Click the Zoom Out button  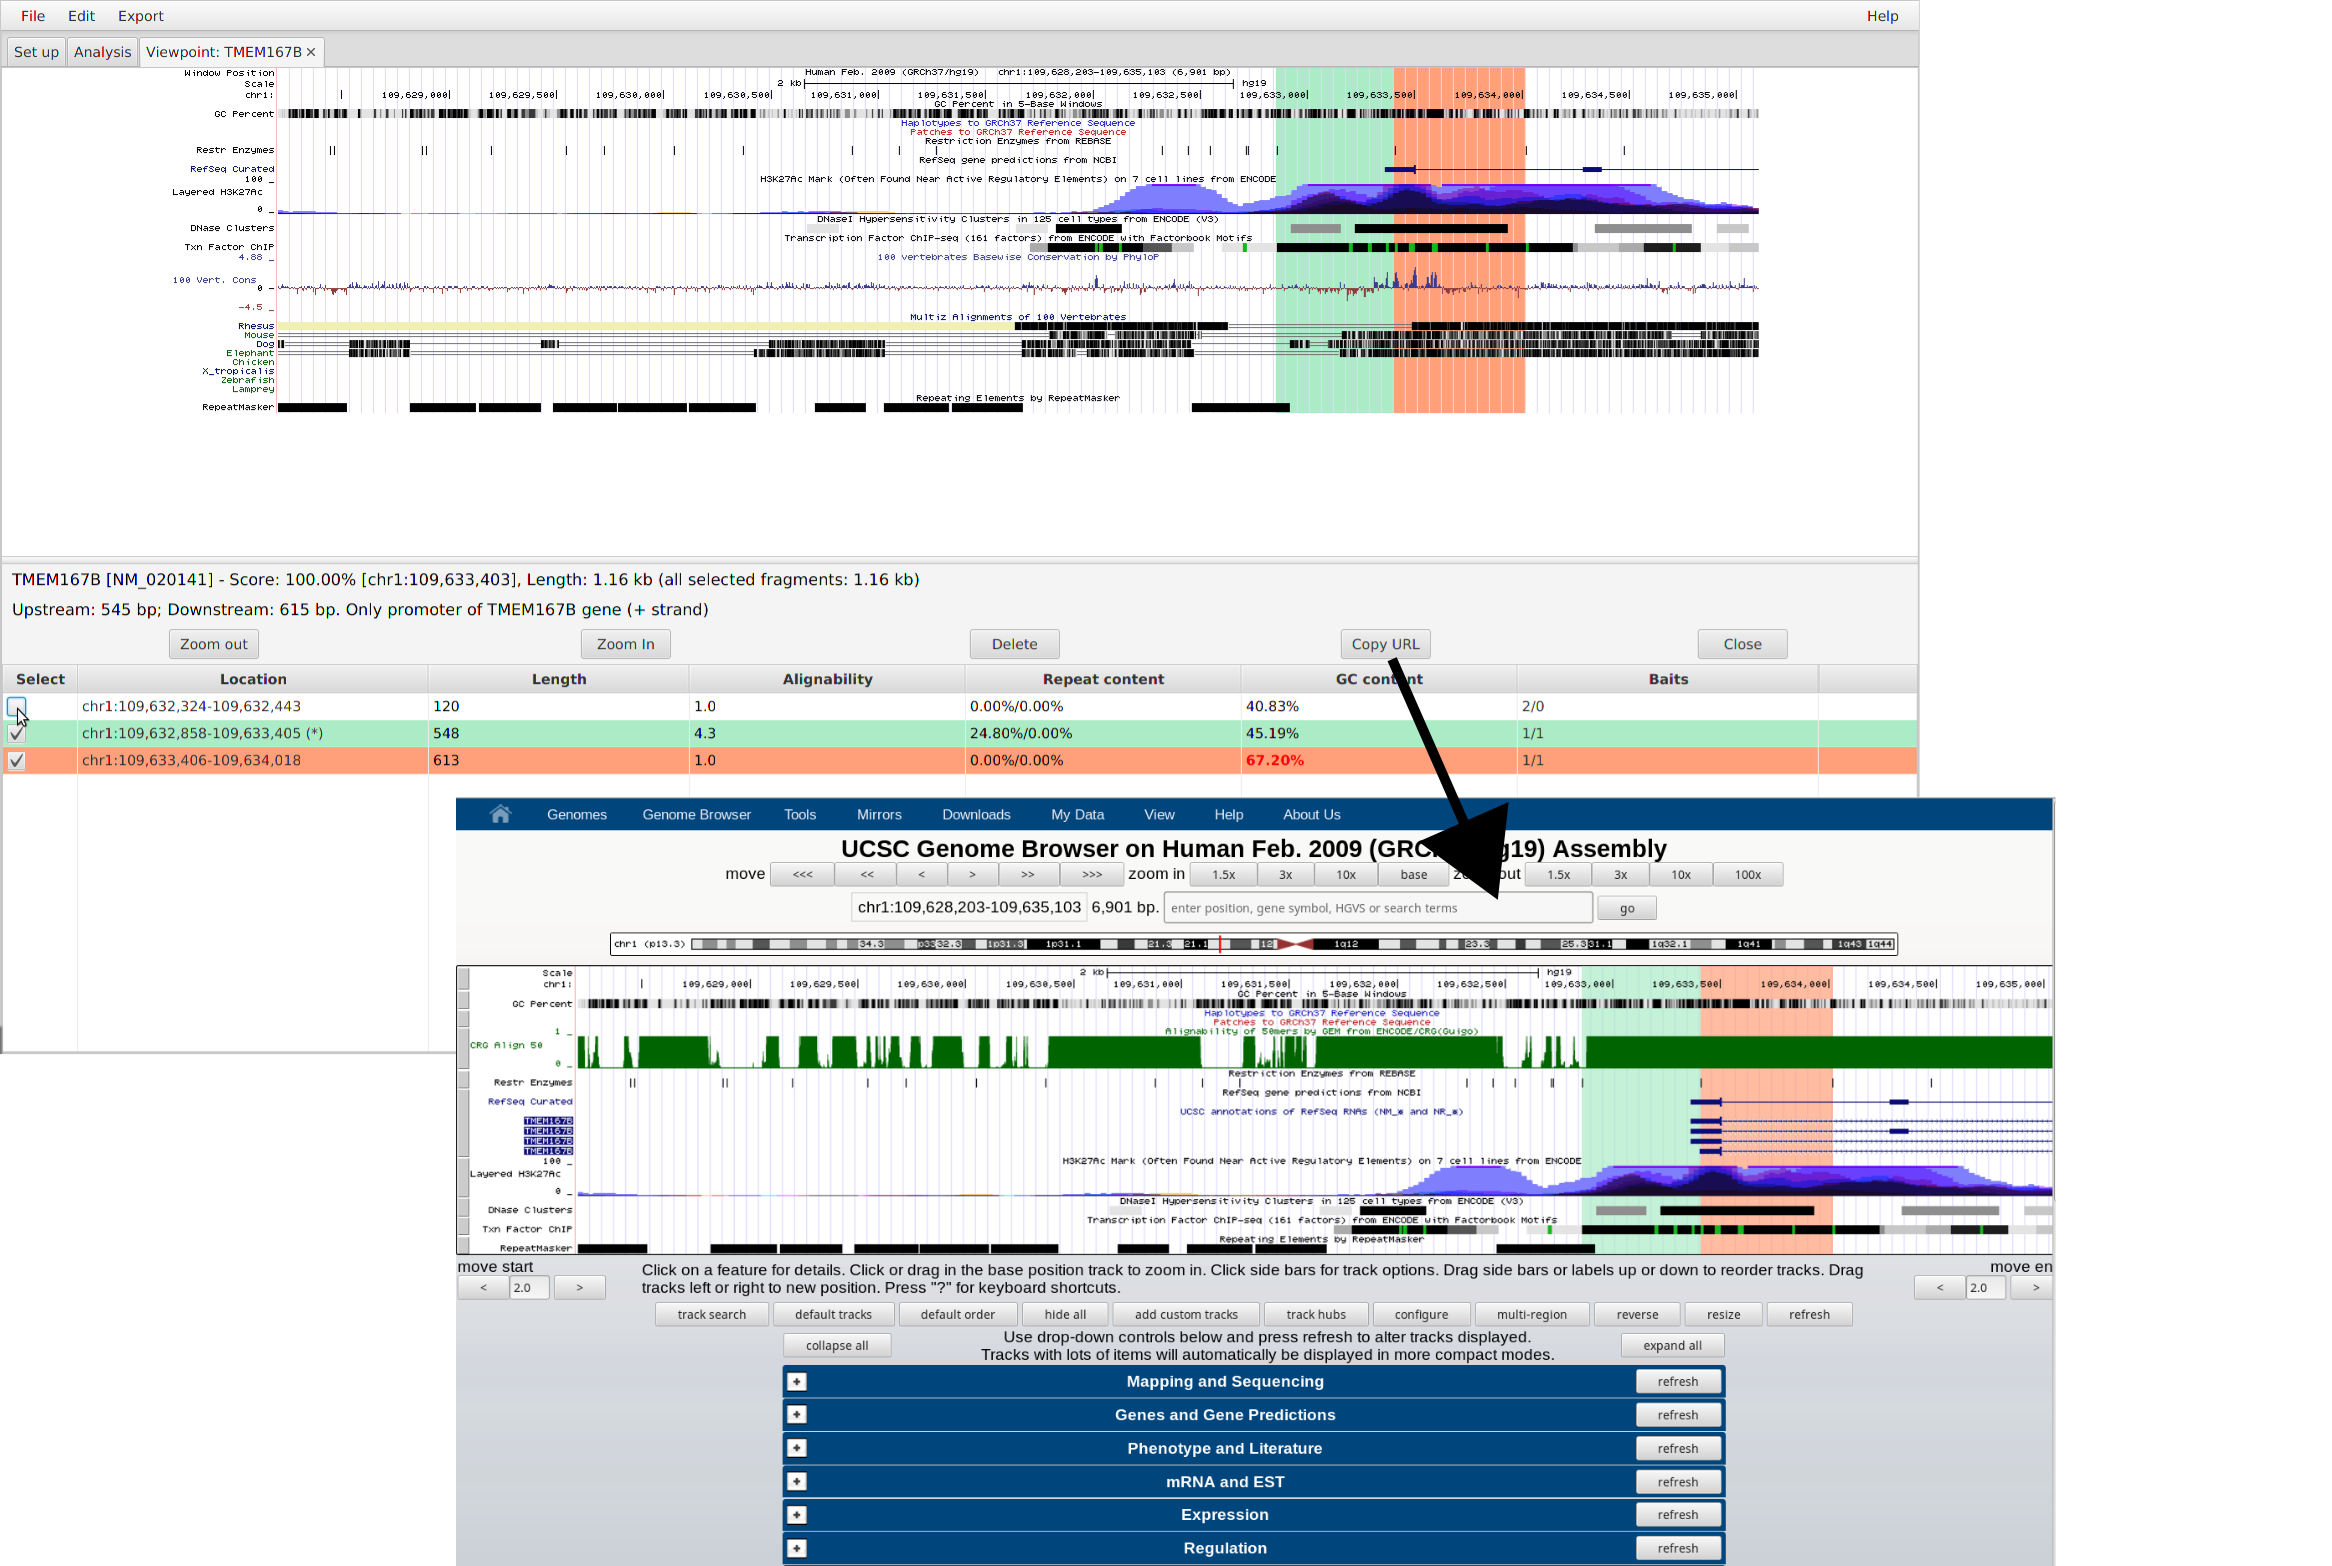(x=213, y=643)
